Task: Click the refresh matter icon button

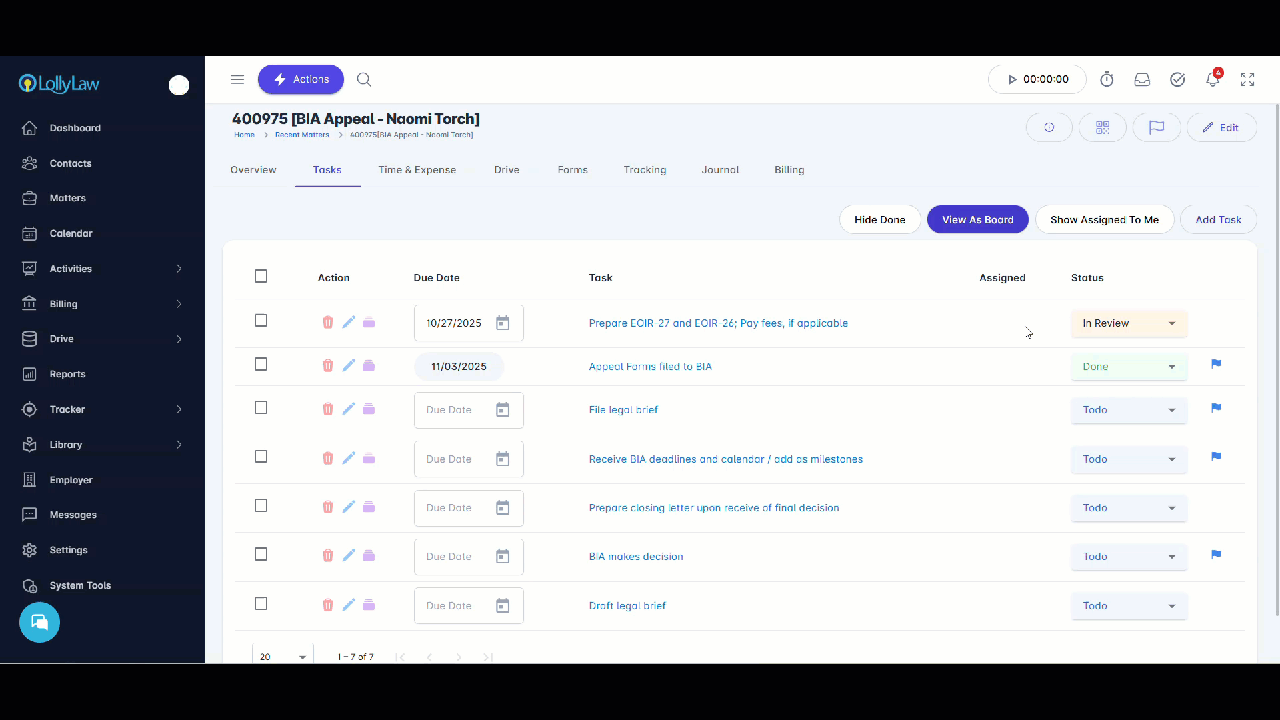Action: (x=1049, y=128)
